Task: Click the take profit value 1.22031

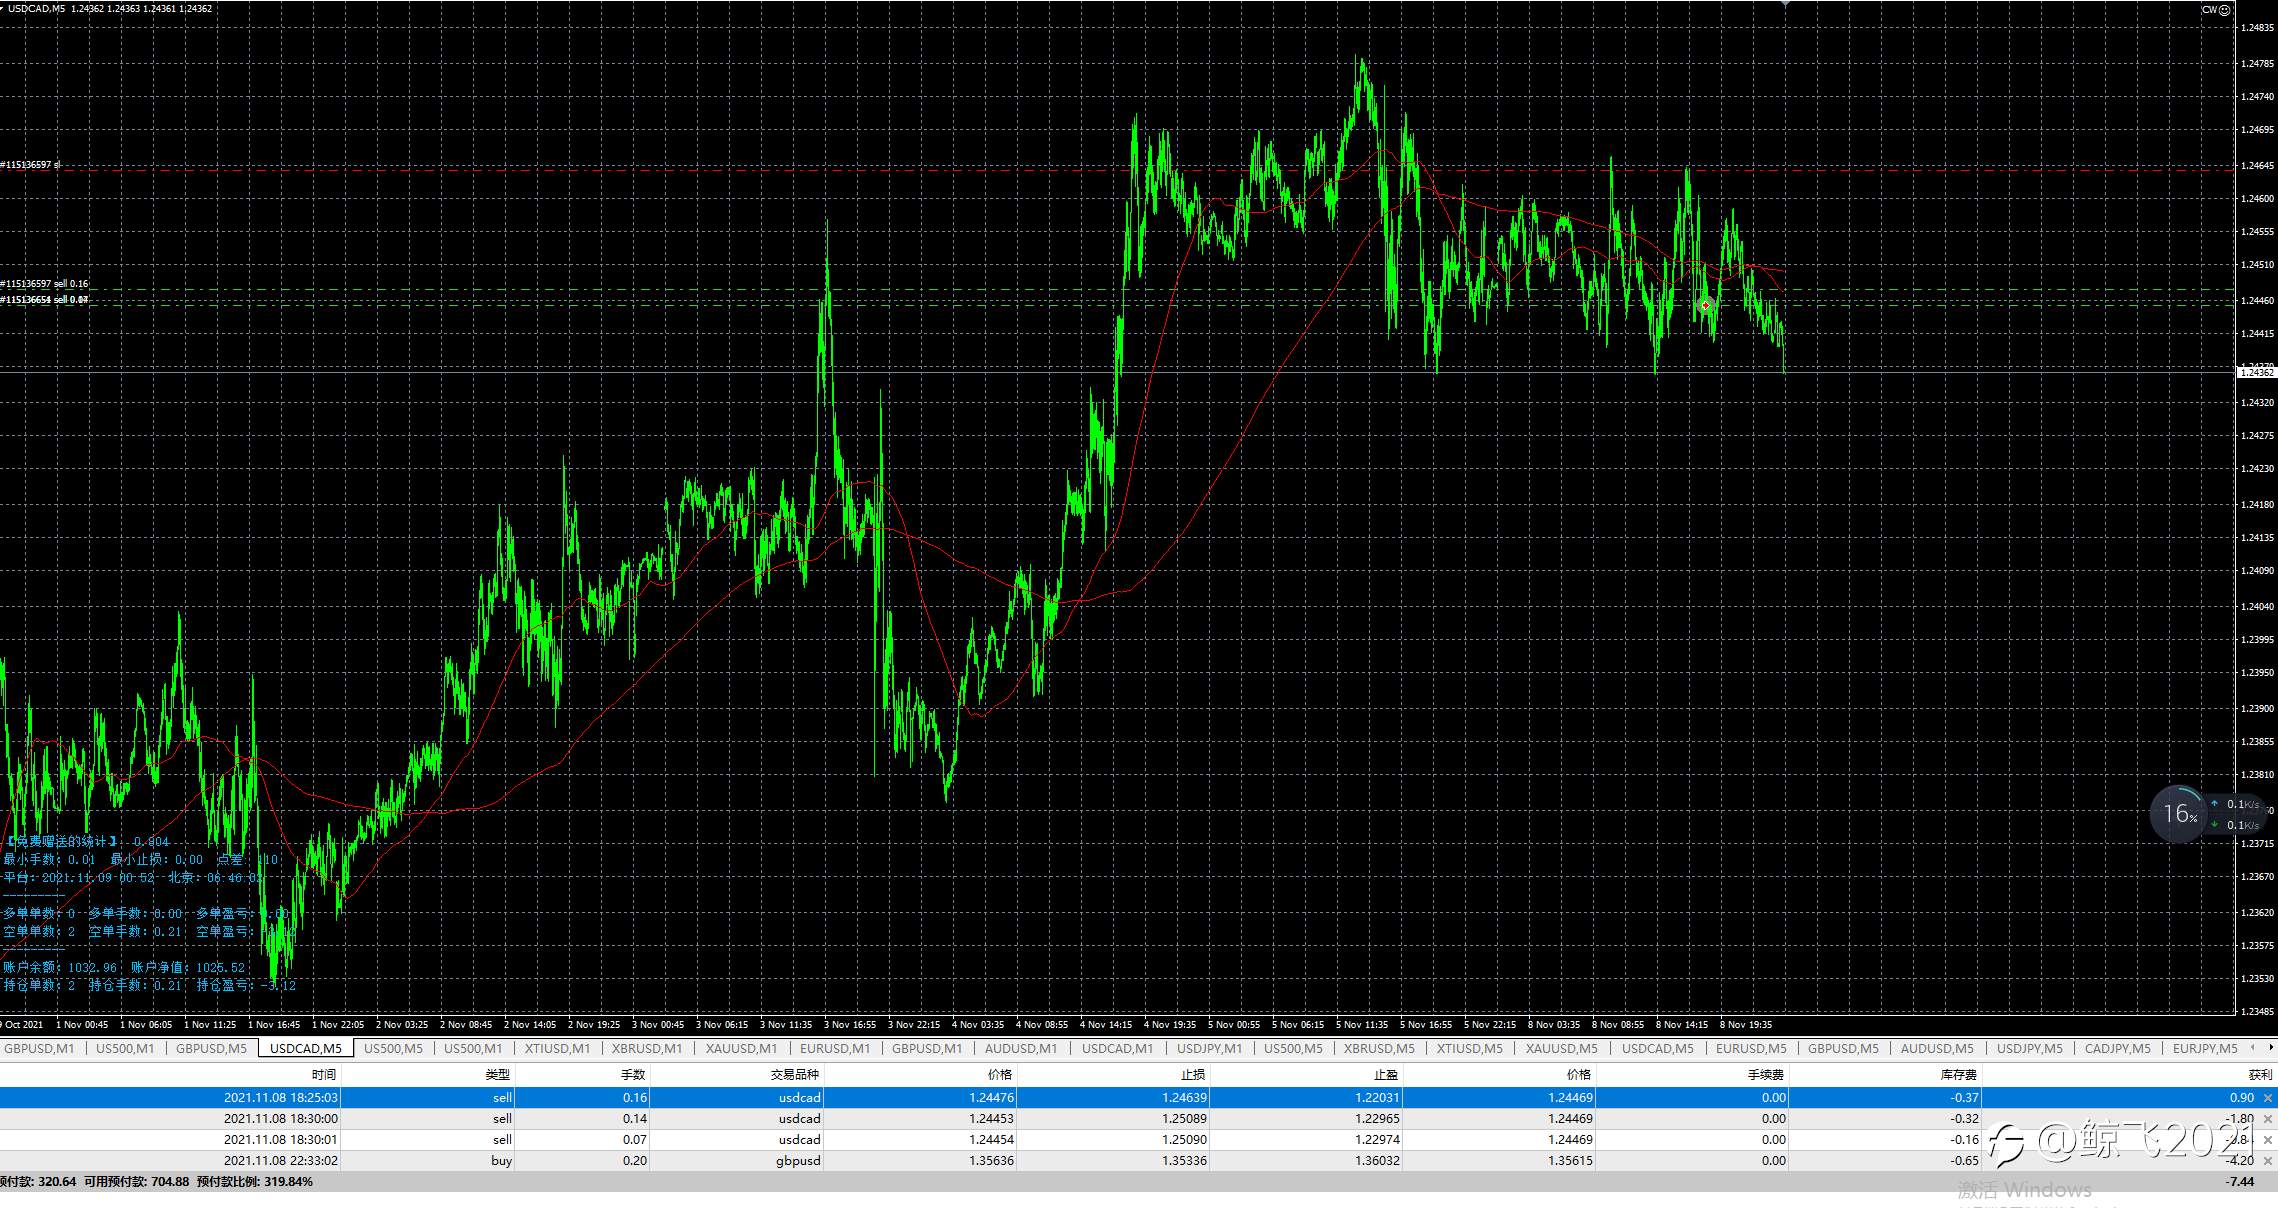Action: tap(1377, 1098)
